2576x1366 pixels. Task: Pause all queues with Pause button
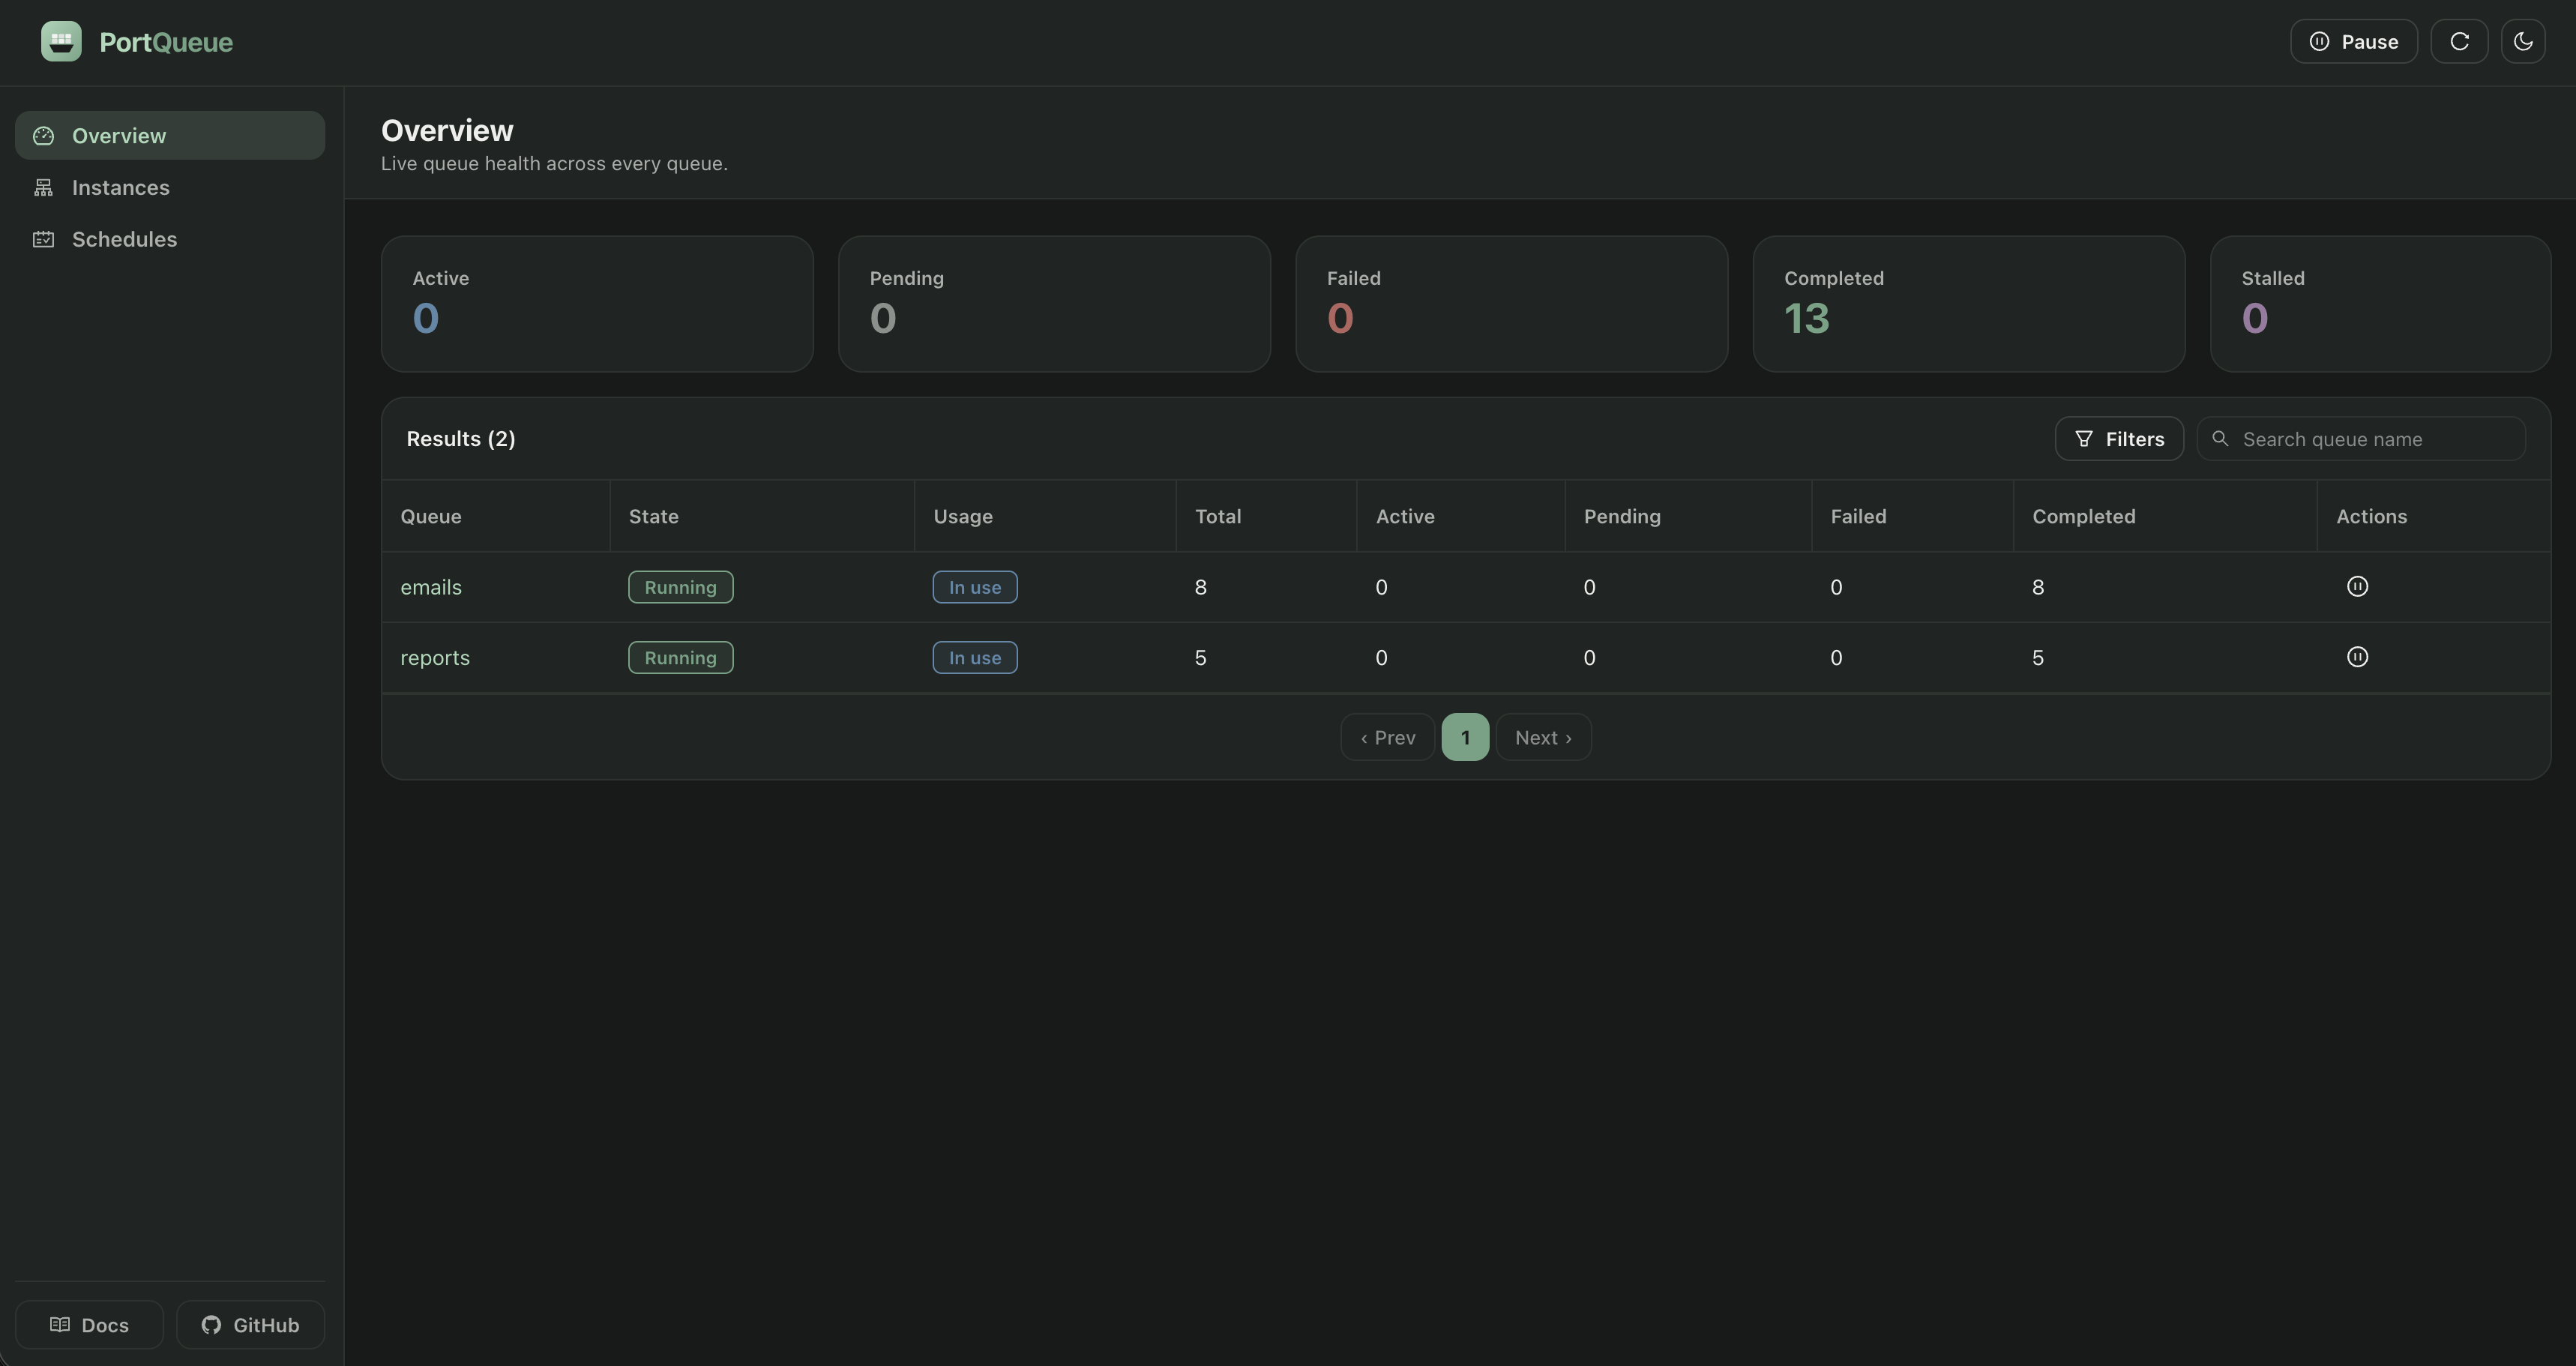pyautogui.click(x=2354, y=41)
